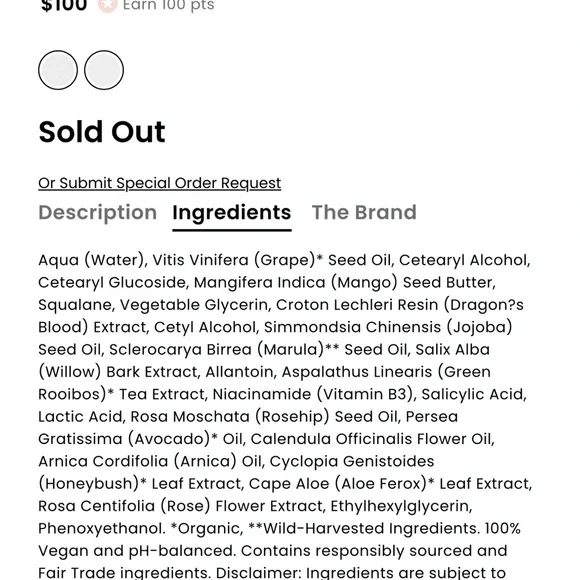
Task: Click the Niacinamide (Vitamin B3) text
Action: pyautogui.click(x=314, y=394)
